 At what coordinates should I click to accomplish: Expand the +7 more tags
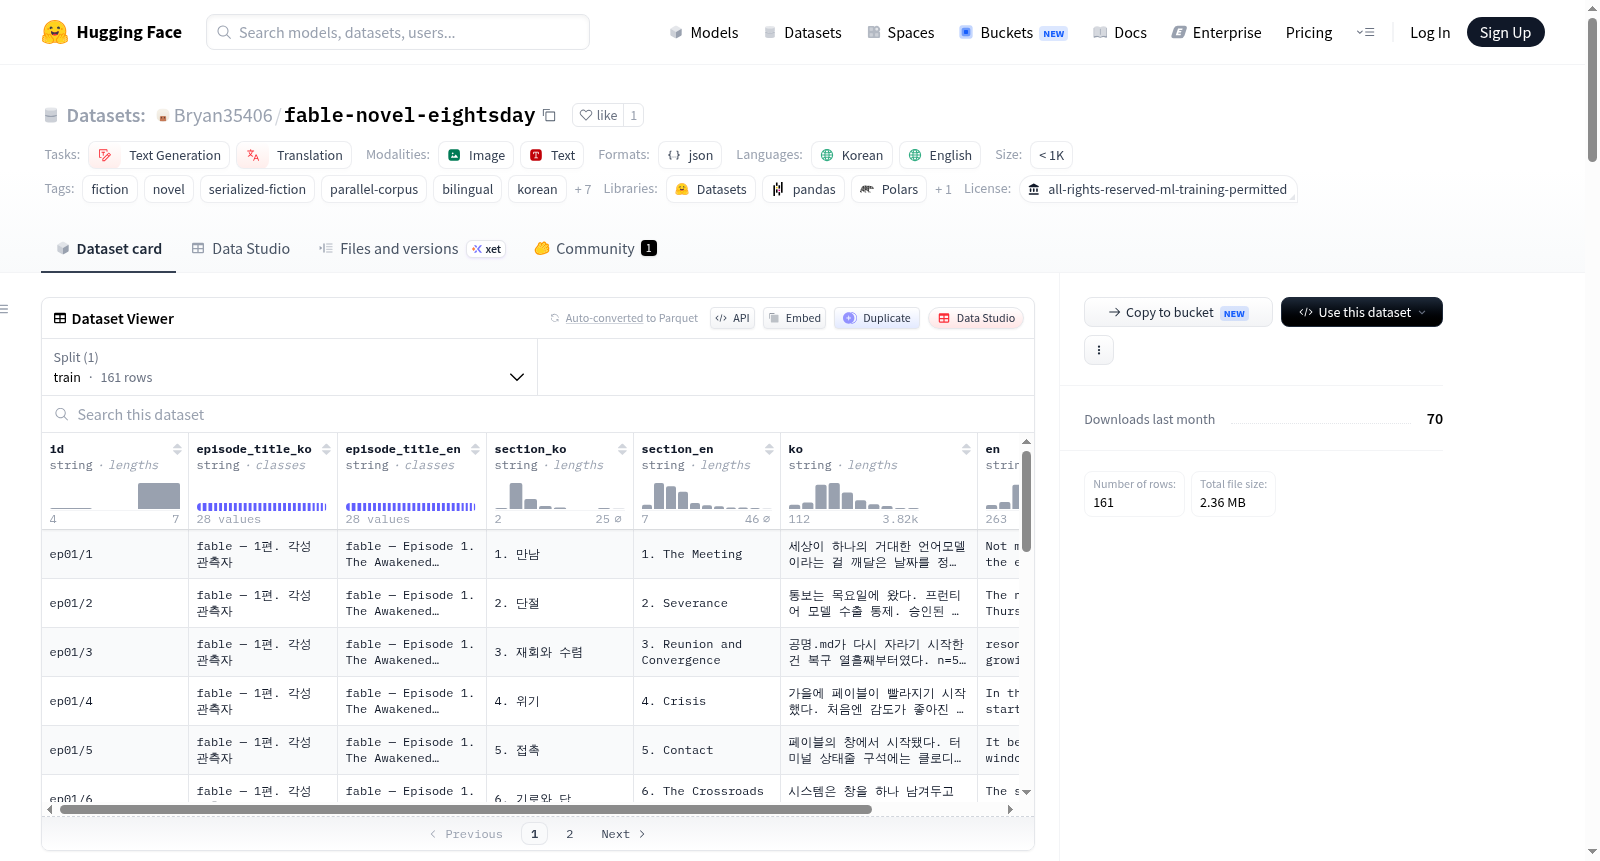coord(583,189)
